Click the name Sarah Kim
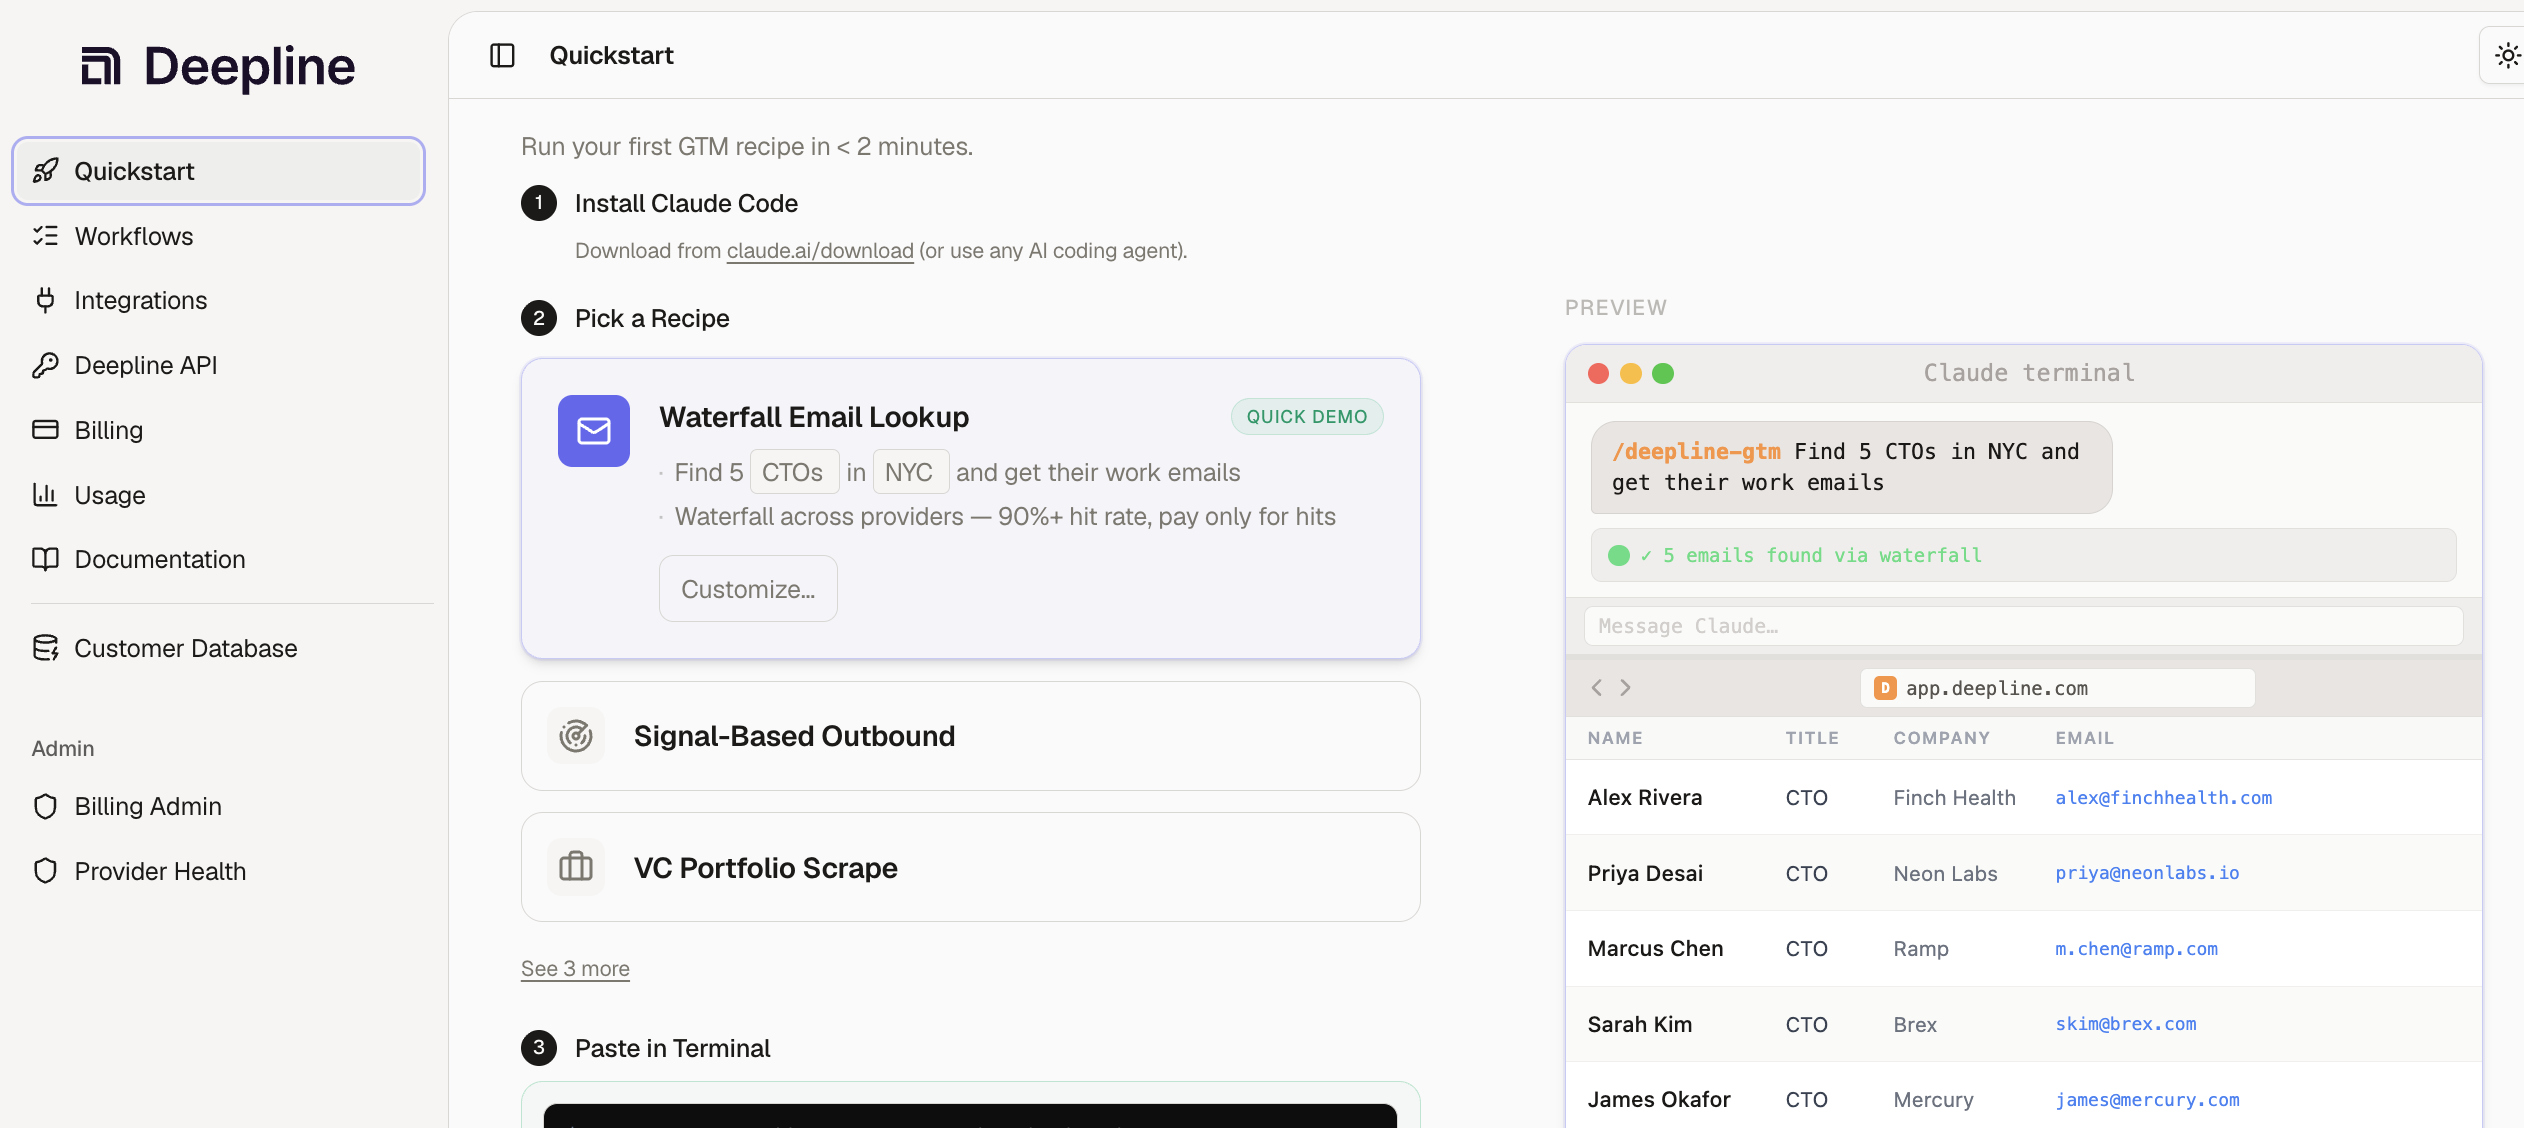The height and width of the screenshot is (1128, 2524). (1640, 1024)
